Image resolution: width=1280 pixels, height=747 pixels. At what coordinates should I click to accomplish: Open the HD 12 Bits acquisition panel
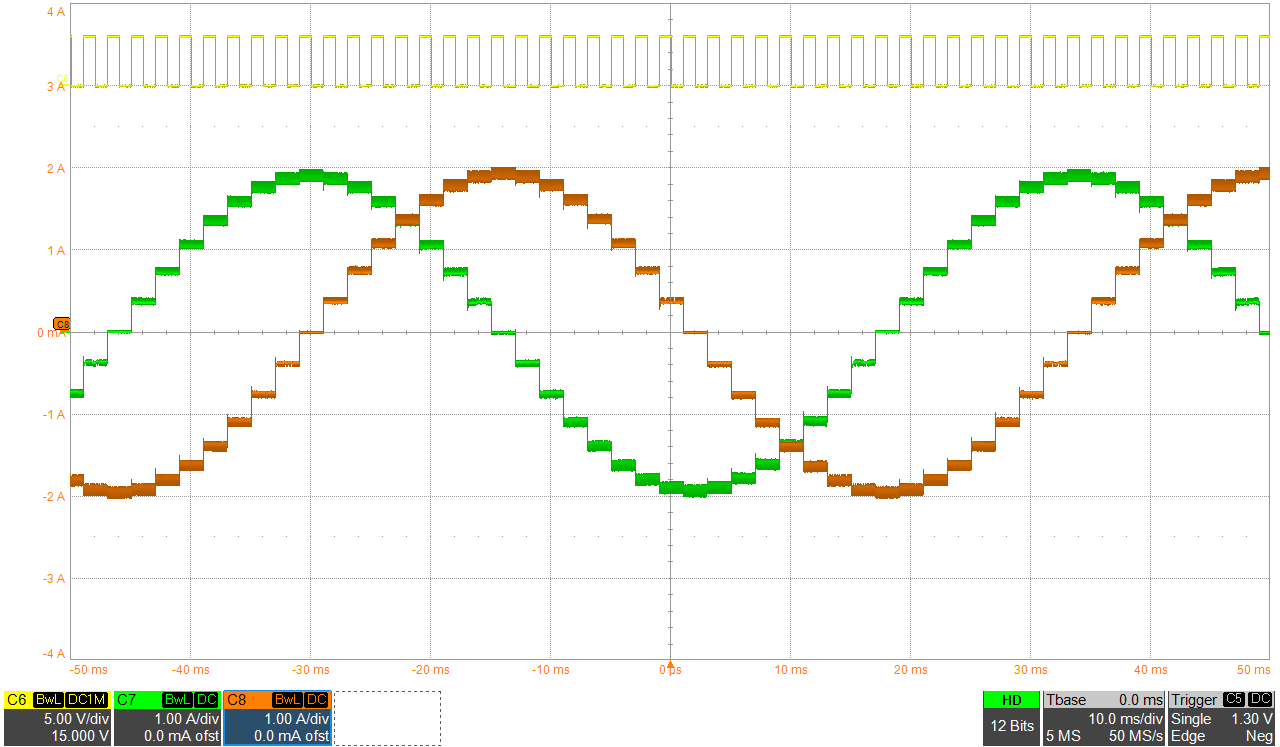click(1012, 710)
